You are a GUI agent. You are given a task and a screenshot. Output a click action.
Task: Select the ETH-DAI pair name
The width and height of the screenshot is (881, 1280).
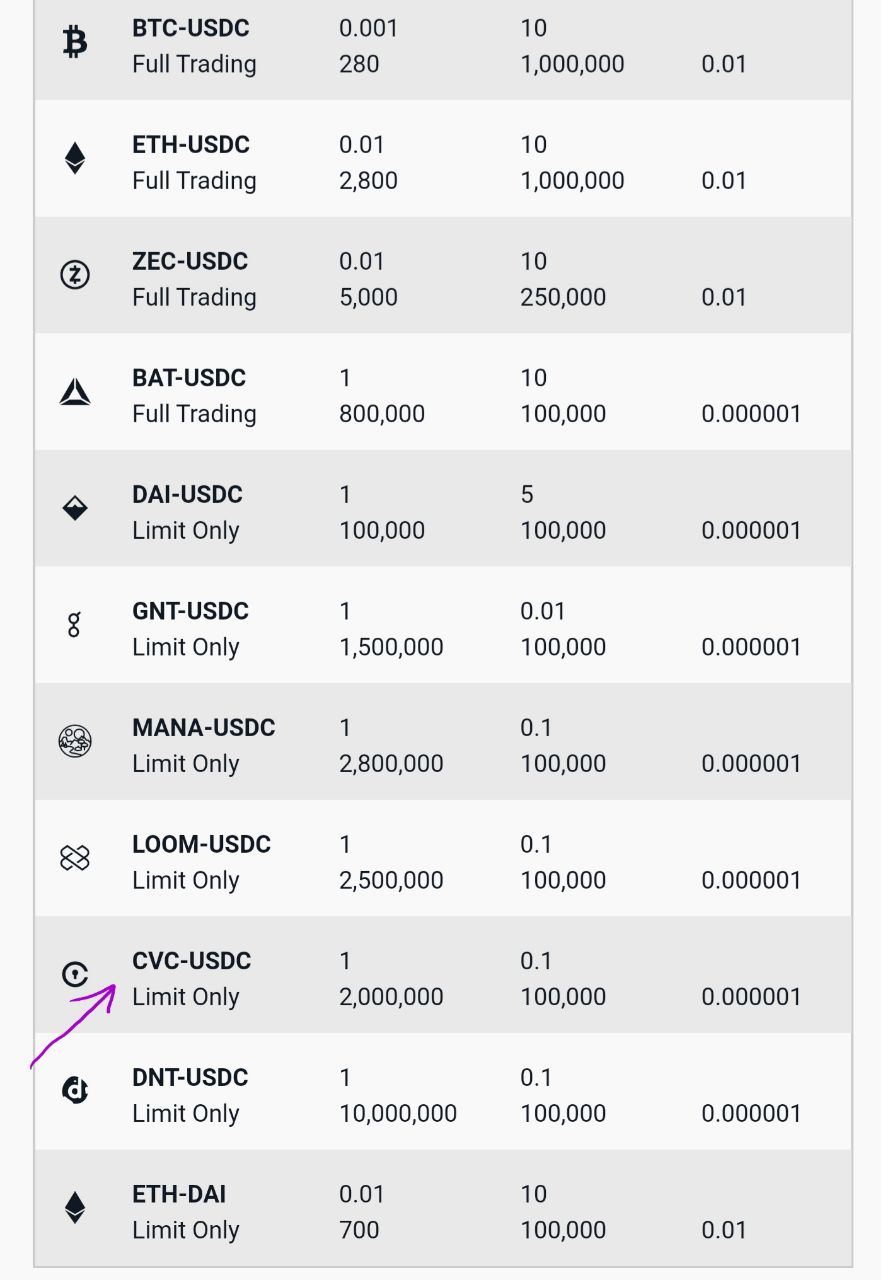(x=179, y=1194)
